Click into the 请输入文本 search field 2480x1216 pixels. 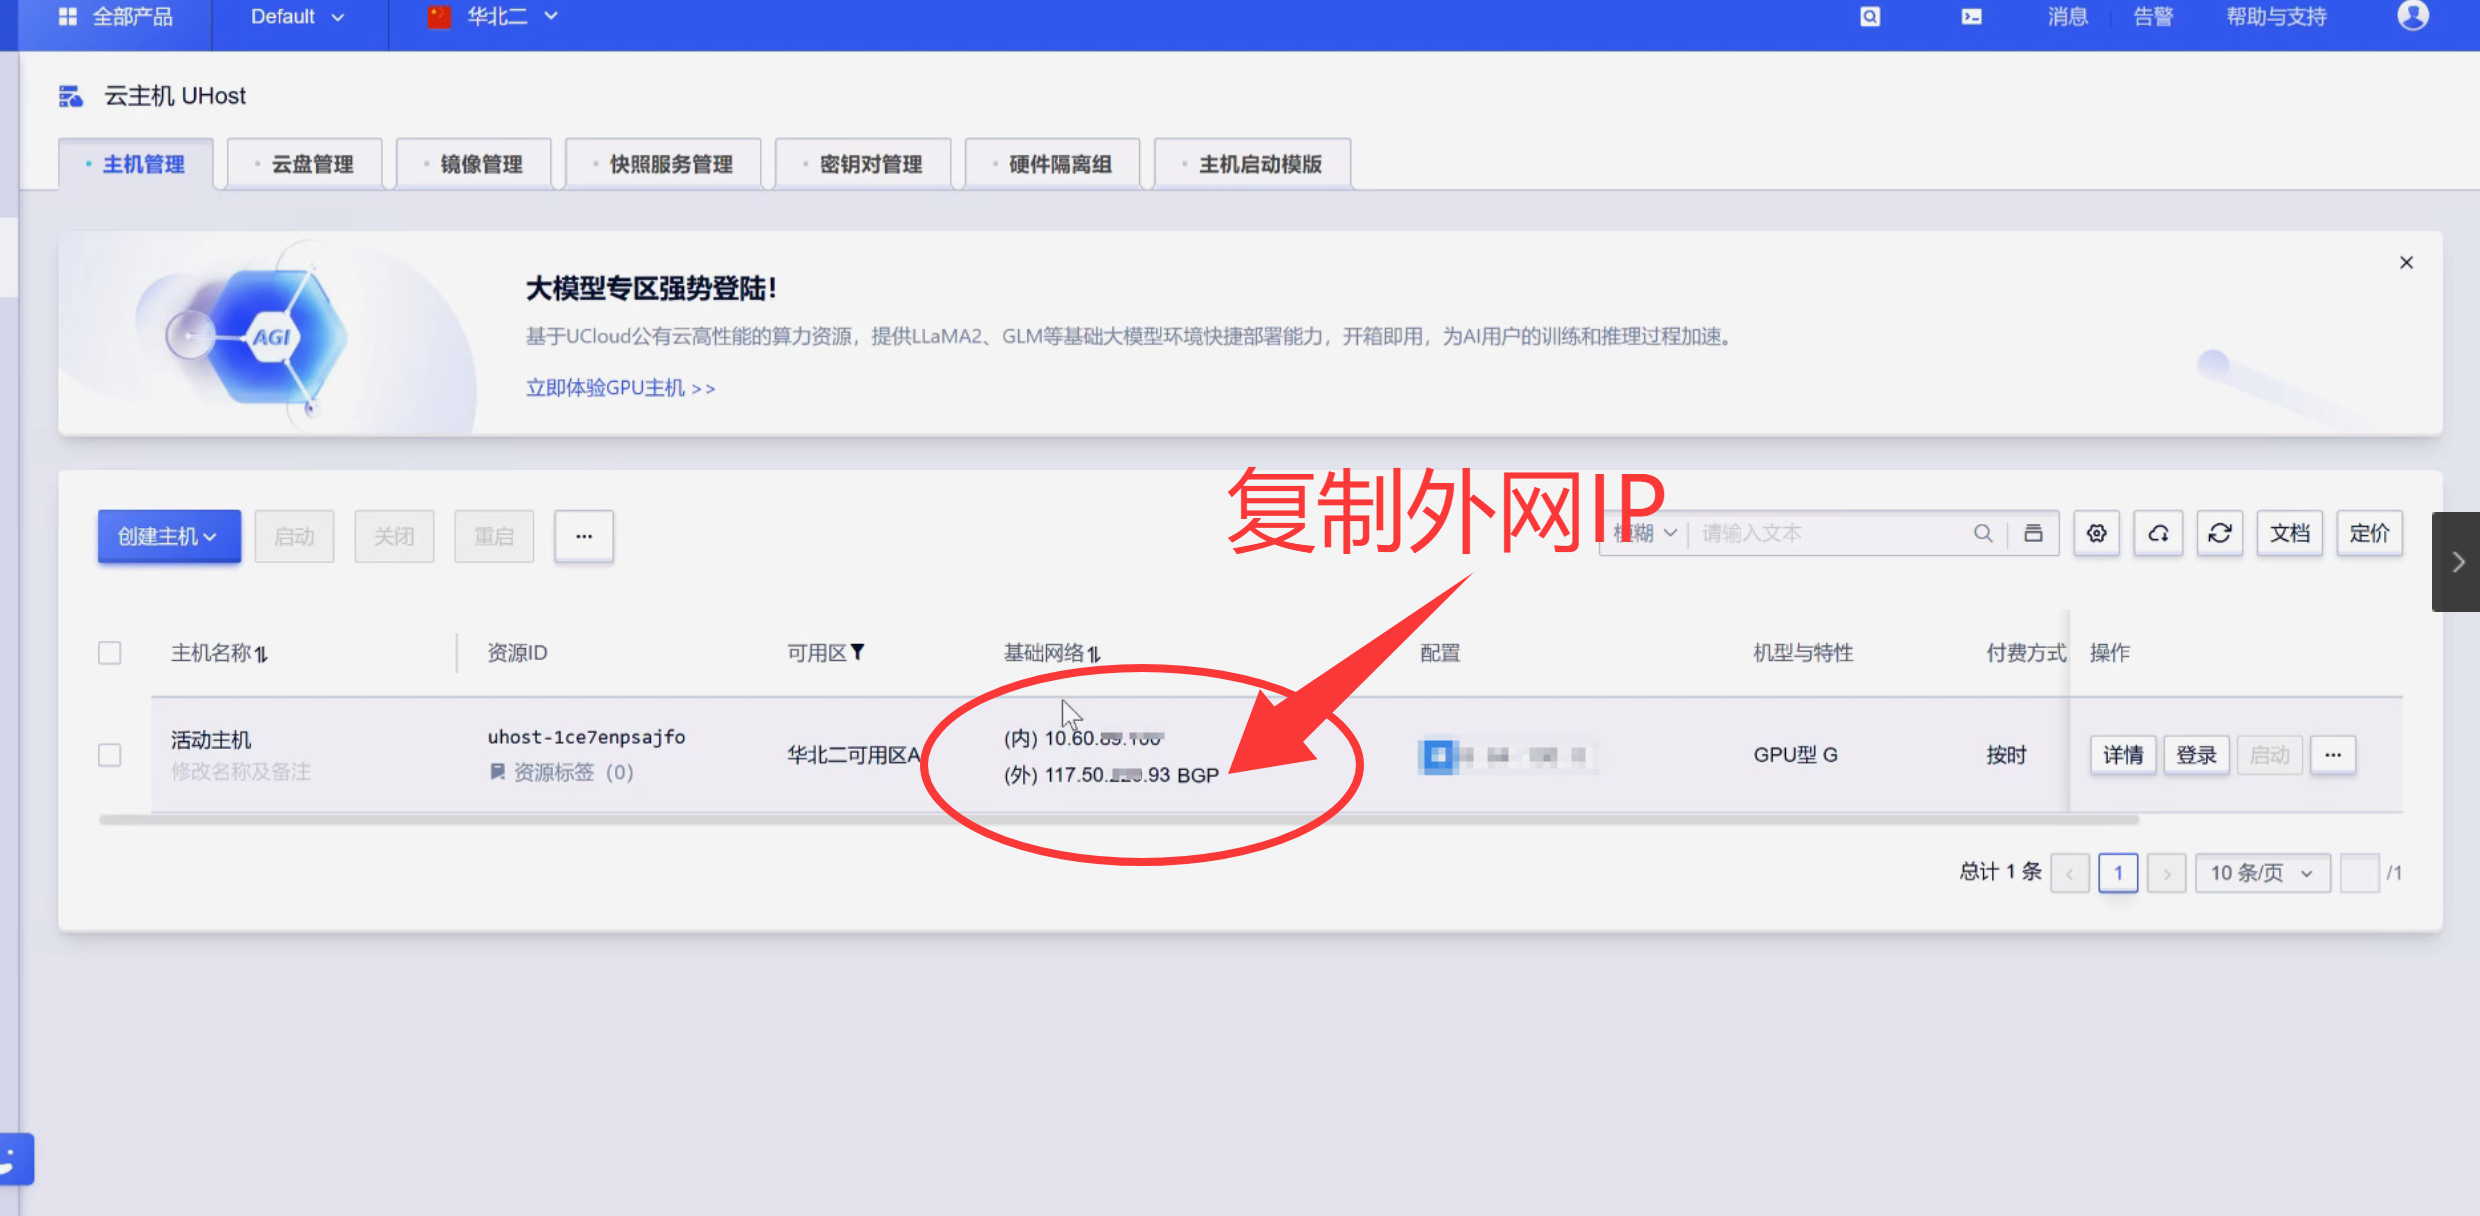pyautogui.click(x=1830, y=533)
